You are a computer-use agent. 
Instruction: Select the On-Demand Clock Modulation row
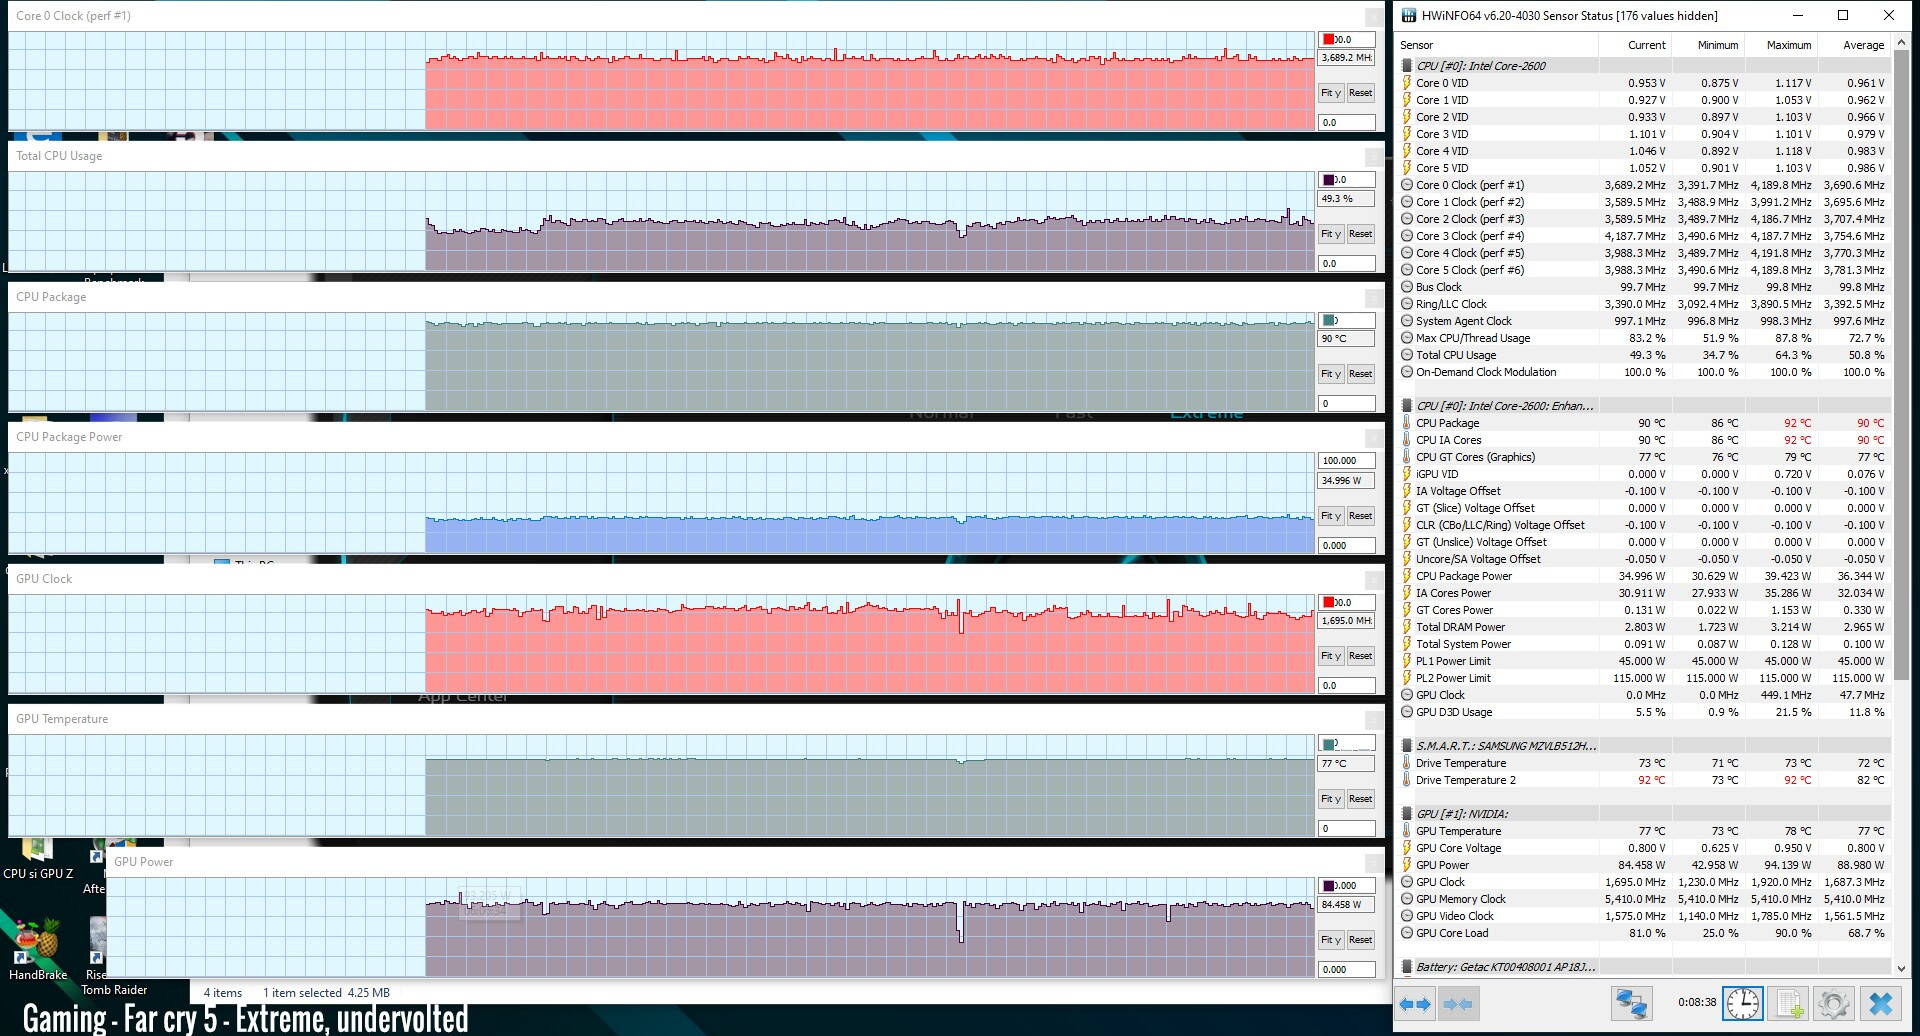tap(1644, 372)
